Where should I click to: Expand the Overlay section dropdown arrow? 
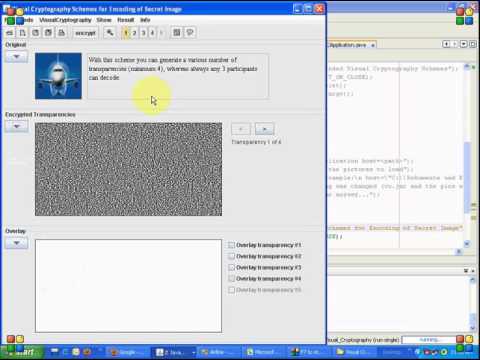pos(16,243)
